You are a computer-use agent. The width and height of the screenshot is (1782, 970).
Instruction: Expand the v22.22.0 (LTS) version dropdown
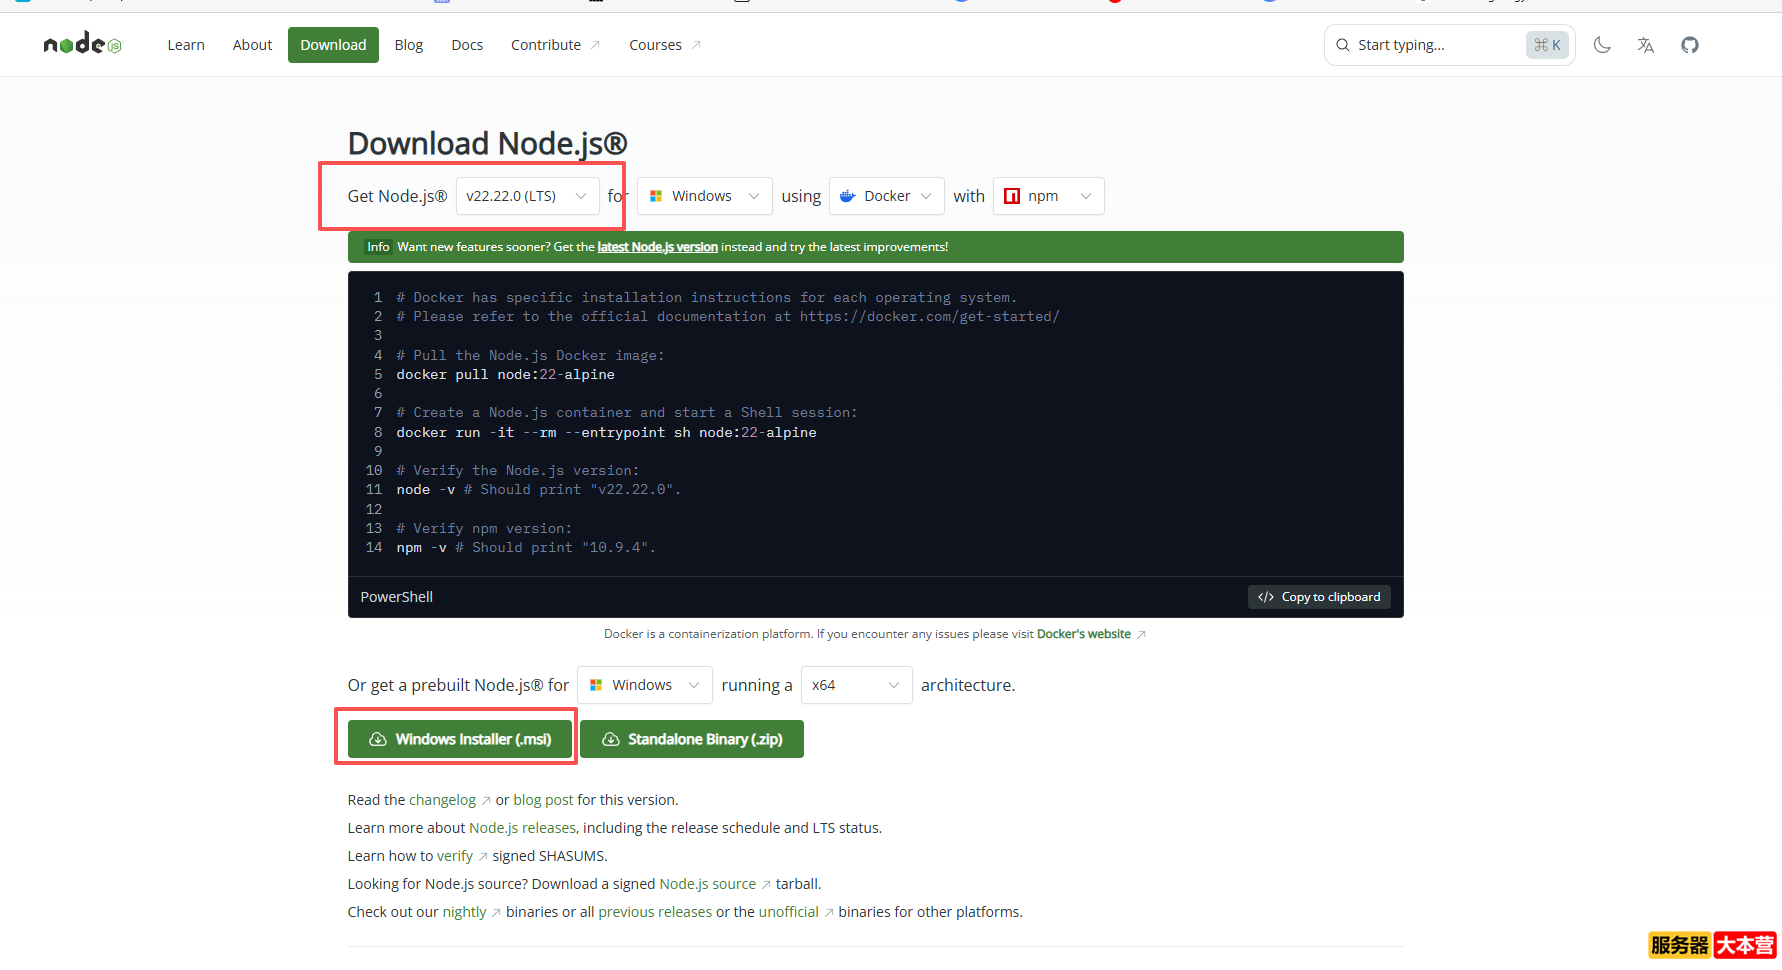pos(527,196)
